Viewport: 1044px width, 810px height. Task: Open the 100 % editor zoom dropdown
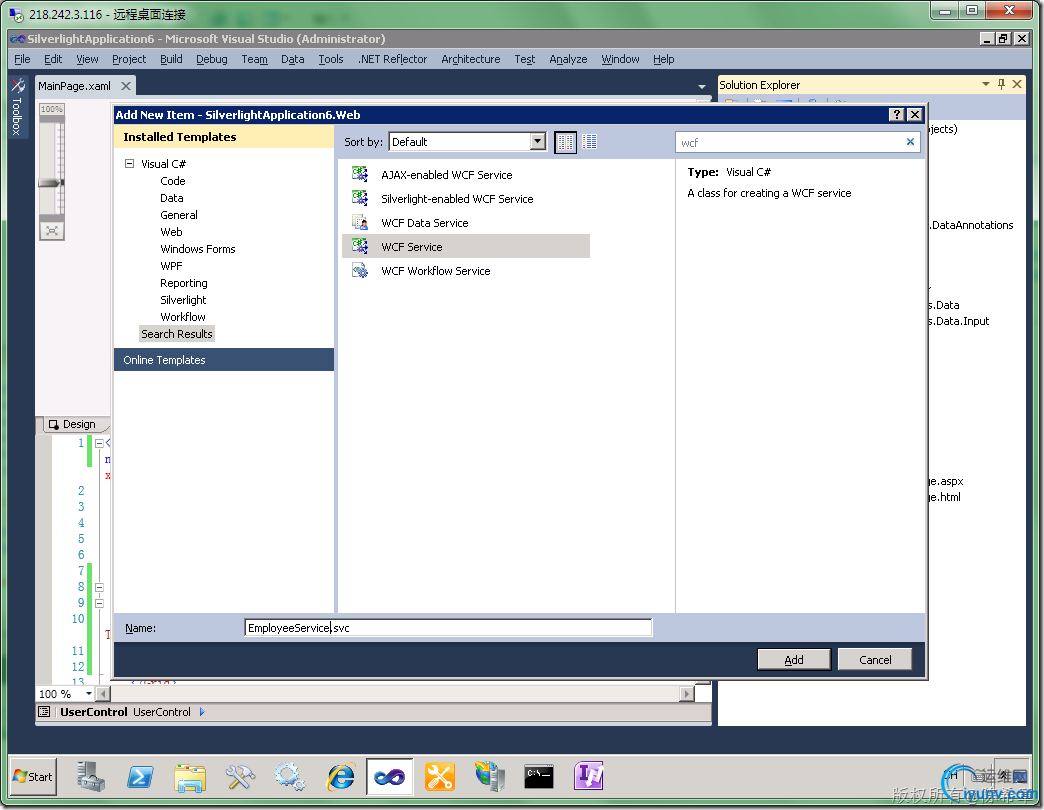click(x=89, y=694)
